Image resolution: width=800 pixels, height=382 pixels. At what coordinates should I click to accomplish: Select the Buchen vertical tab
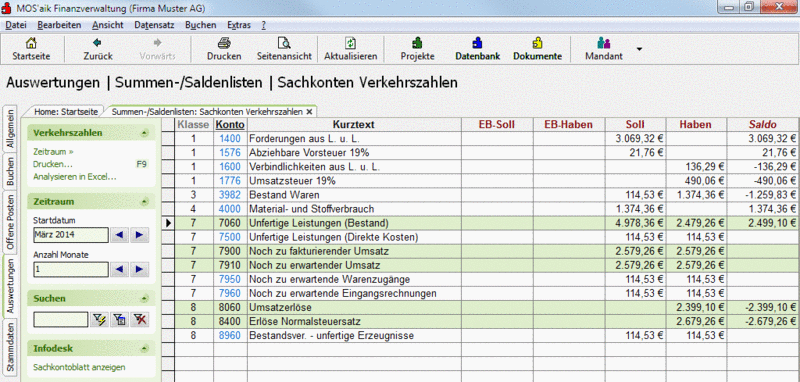pos(11,172)
